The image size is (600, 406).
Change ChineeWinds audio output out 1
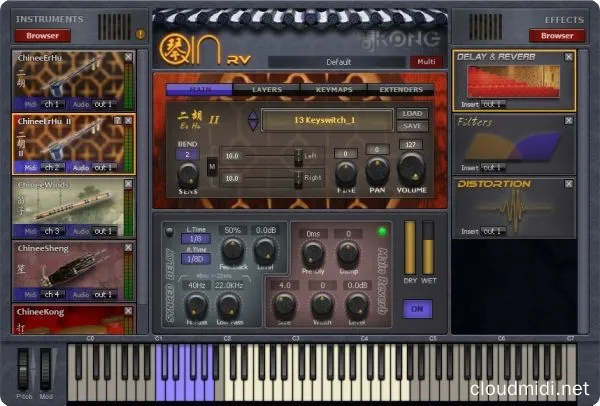tap(104, 231)
